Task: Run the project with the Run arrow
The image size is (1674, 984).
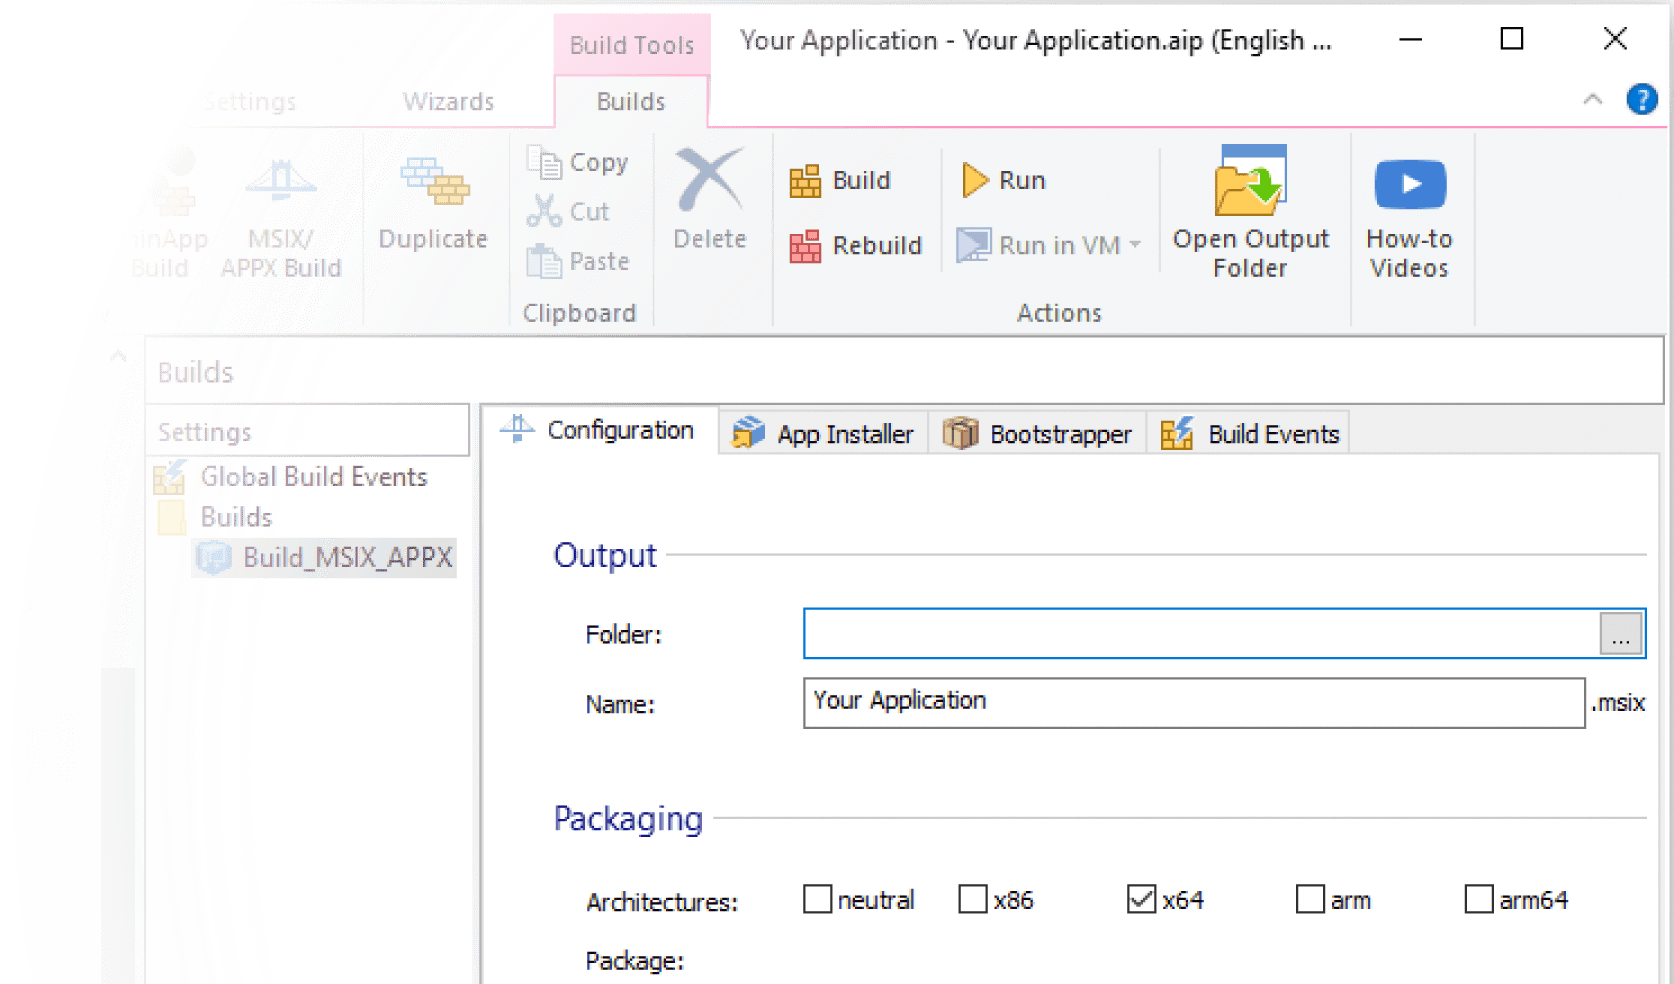Action: tap(974, 180)
